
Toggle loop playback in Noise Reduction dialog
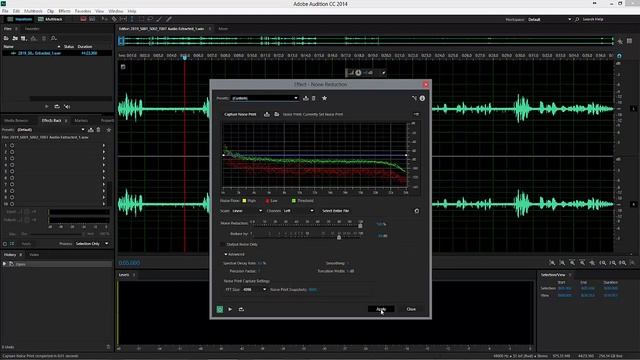[241, 309]
